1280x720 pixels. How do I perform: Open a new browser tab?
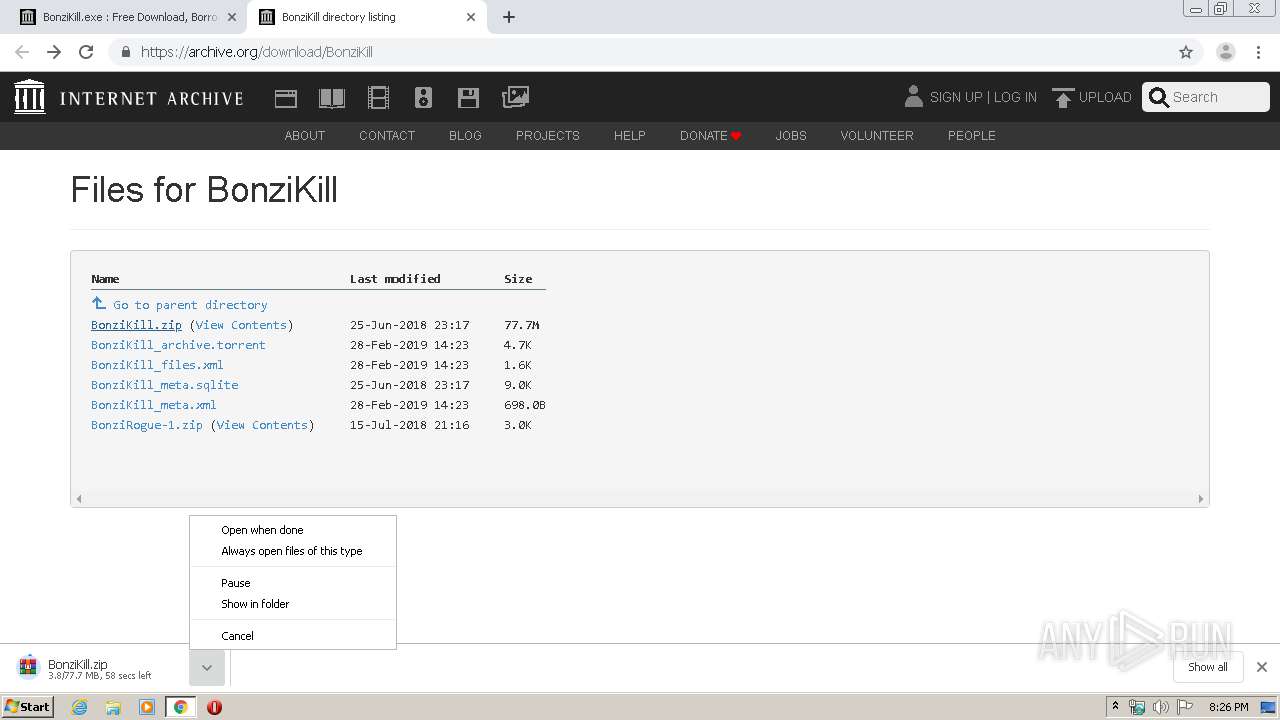tap(509, 17)
